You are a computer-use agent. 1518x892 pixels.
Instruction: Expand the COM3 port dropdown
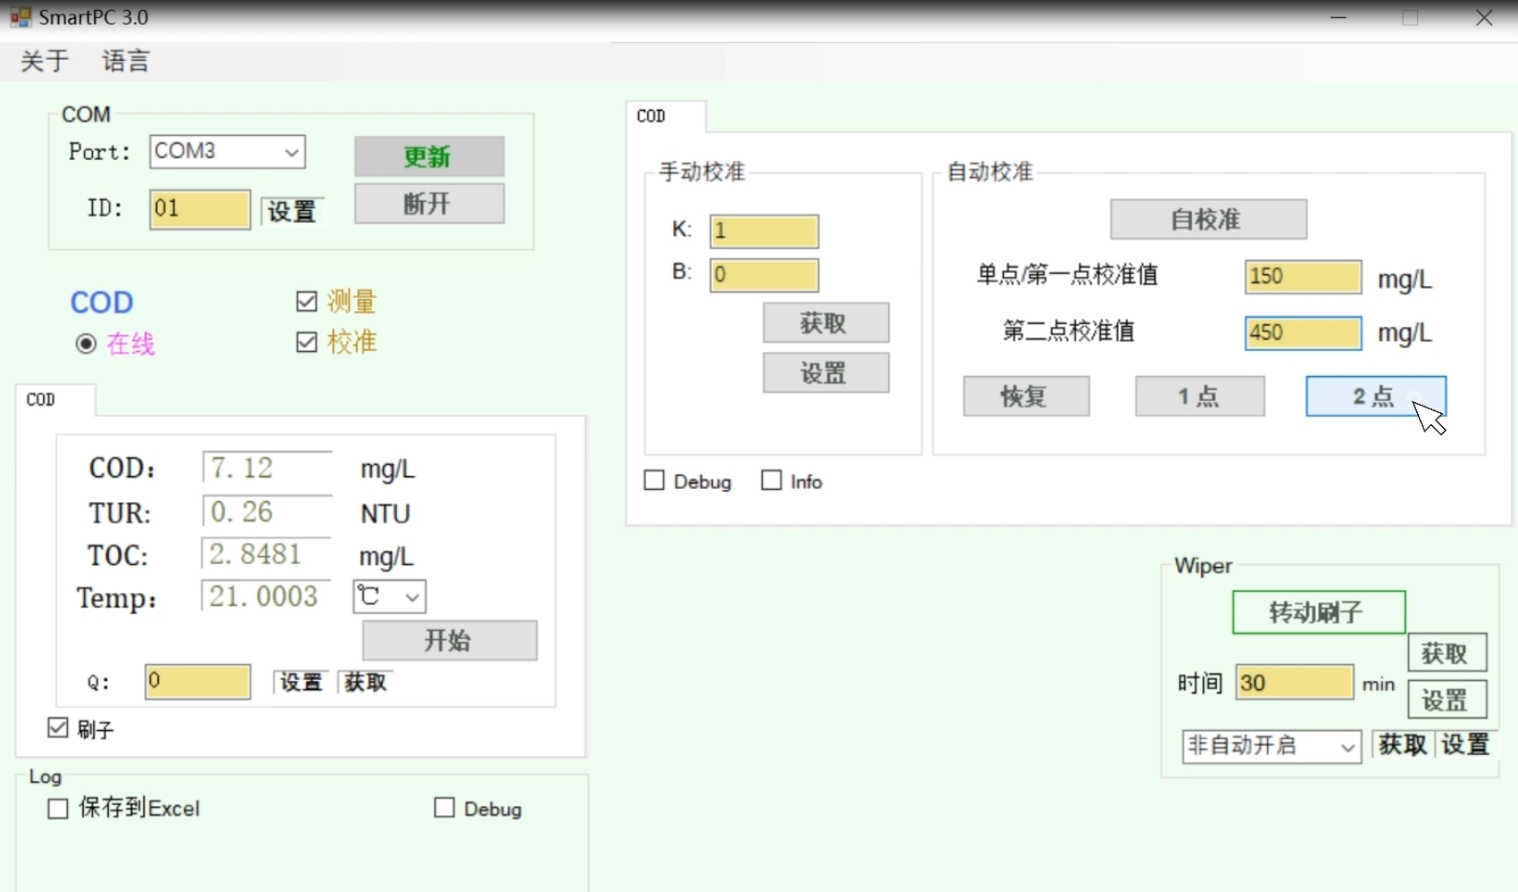pos(291,152)
